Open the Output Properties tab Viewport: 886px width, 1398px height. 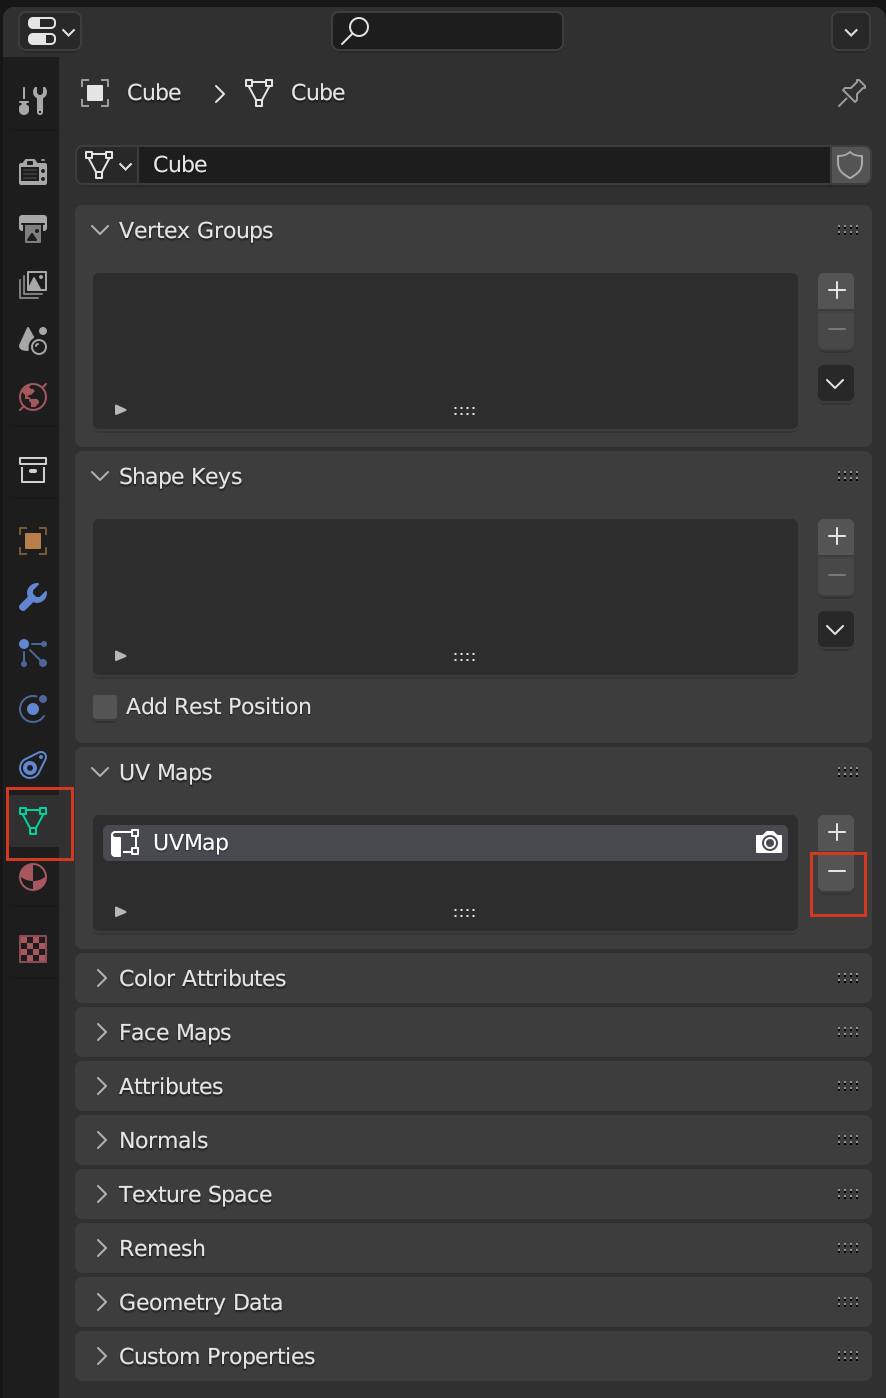[x=32, y=228]
